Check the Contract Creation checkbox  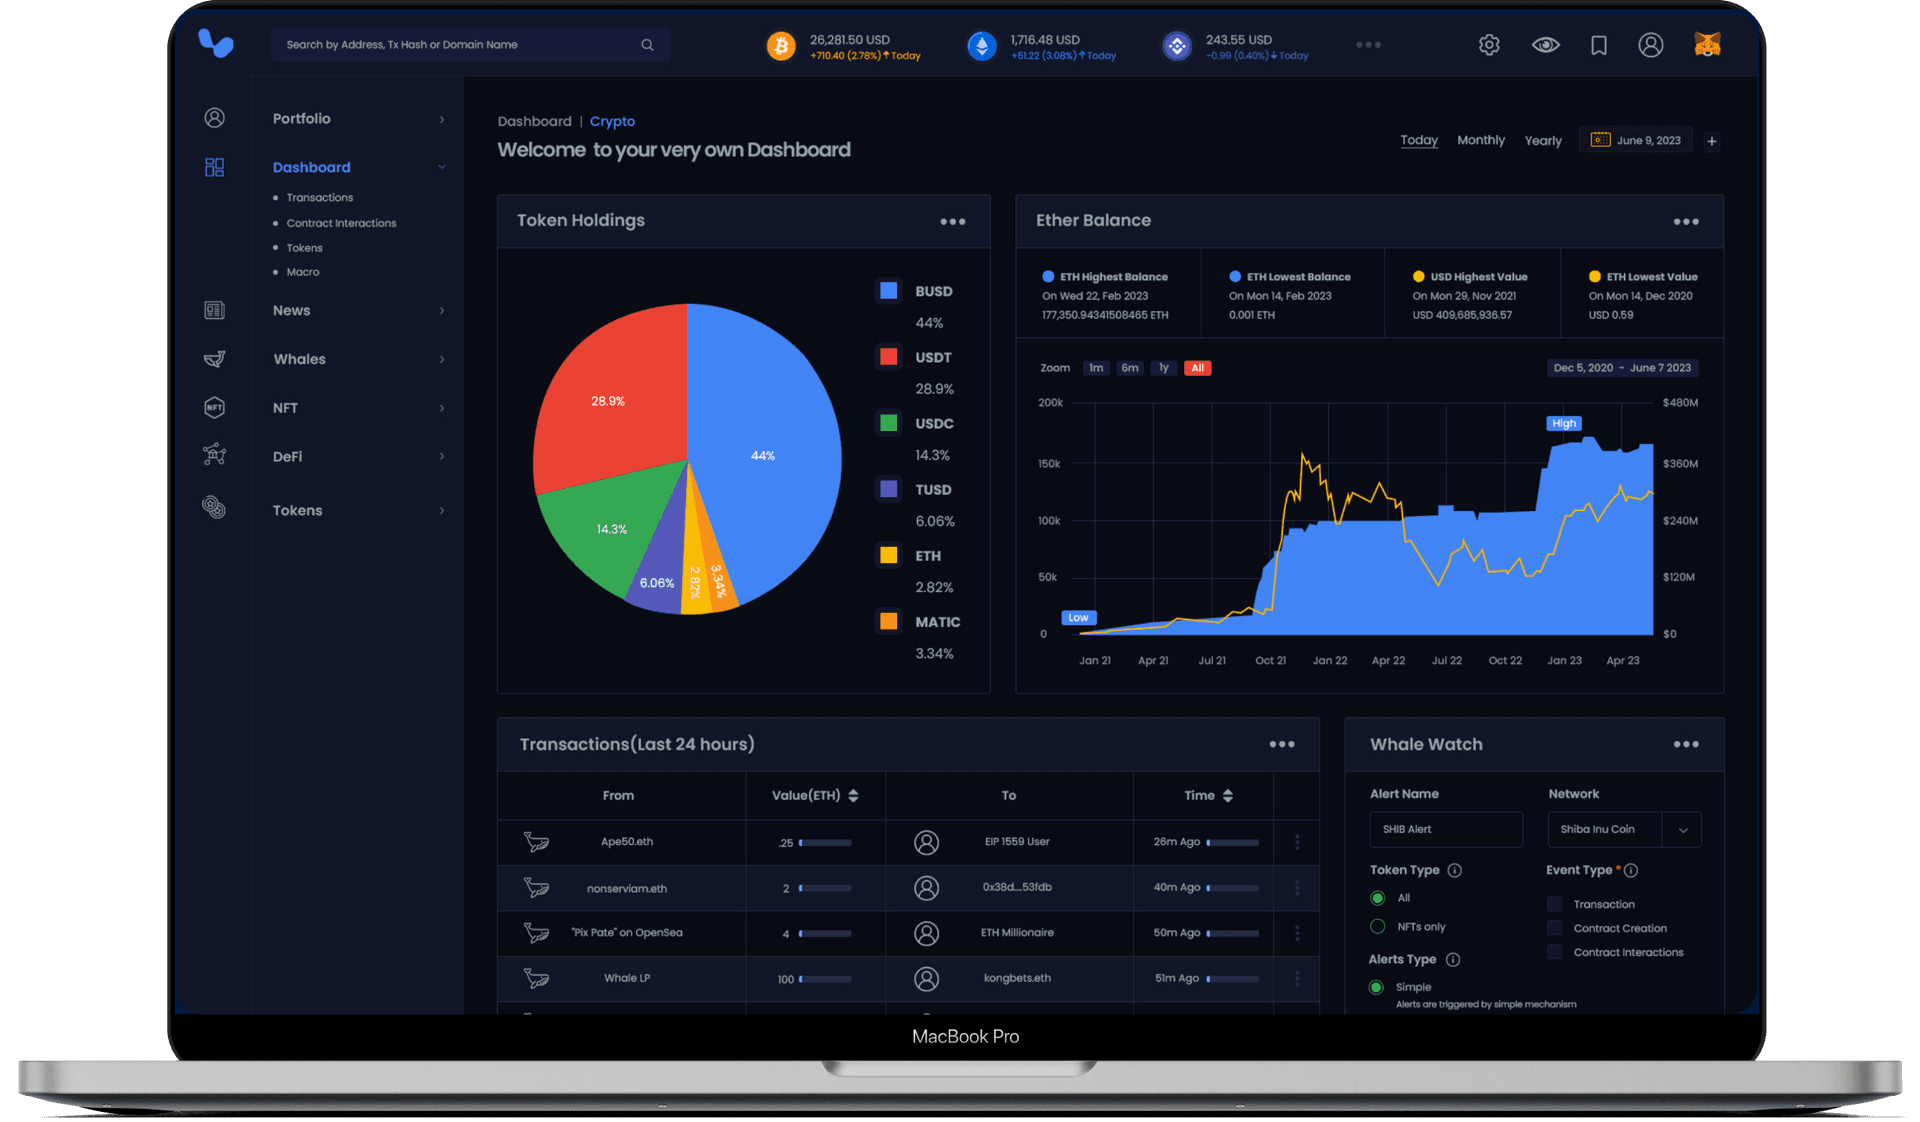click(1554, 928)
